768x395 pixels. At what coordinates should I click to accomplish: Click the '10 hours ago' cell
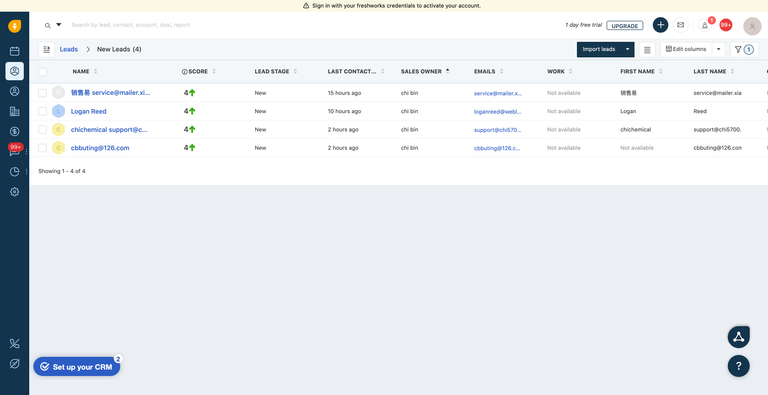click(x=344, y=111)
